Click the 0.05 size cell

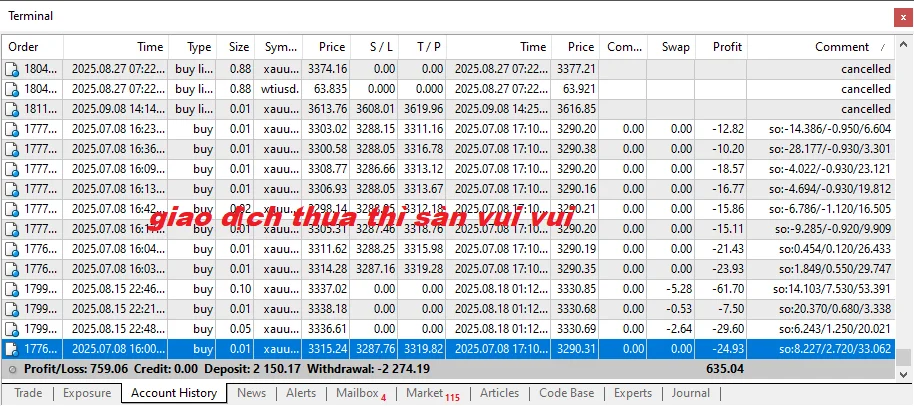coord(235,330)
